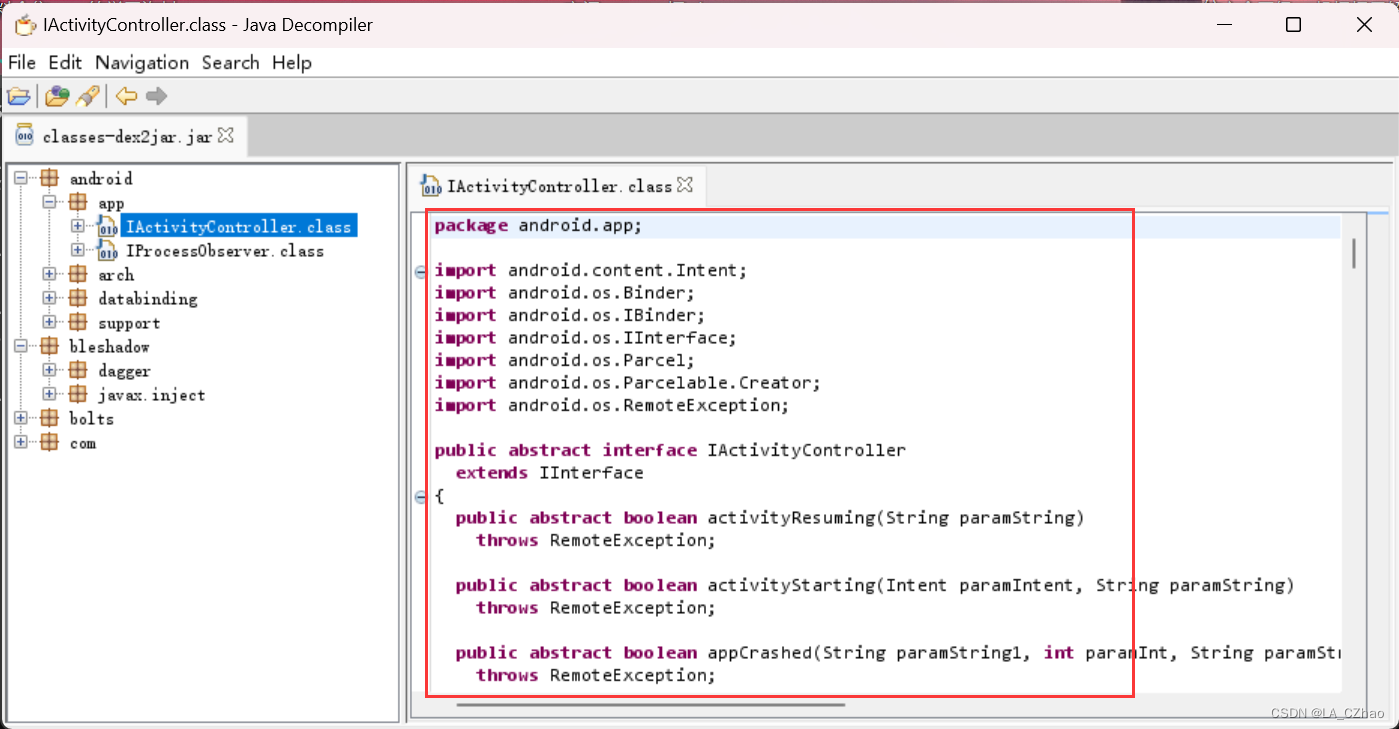
Task: Expand the arch package node
Action: click(50, 274)
